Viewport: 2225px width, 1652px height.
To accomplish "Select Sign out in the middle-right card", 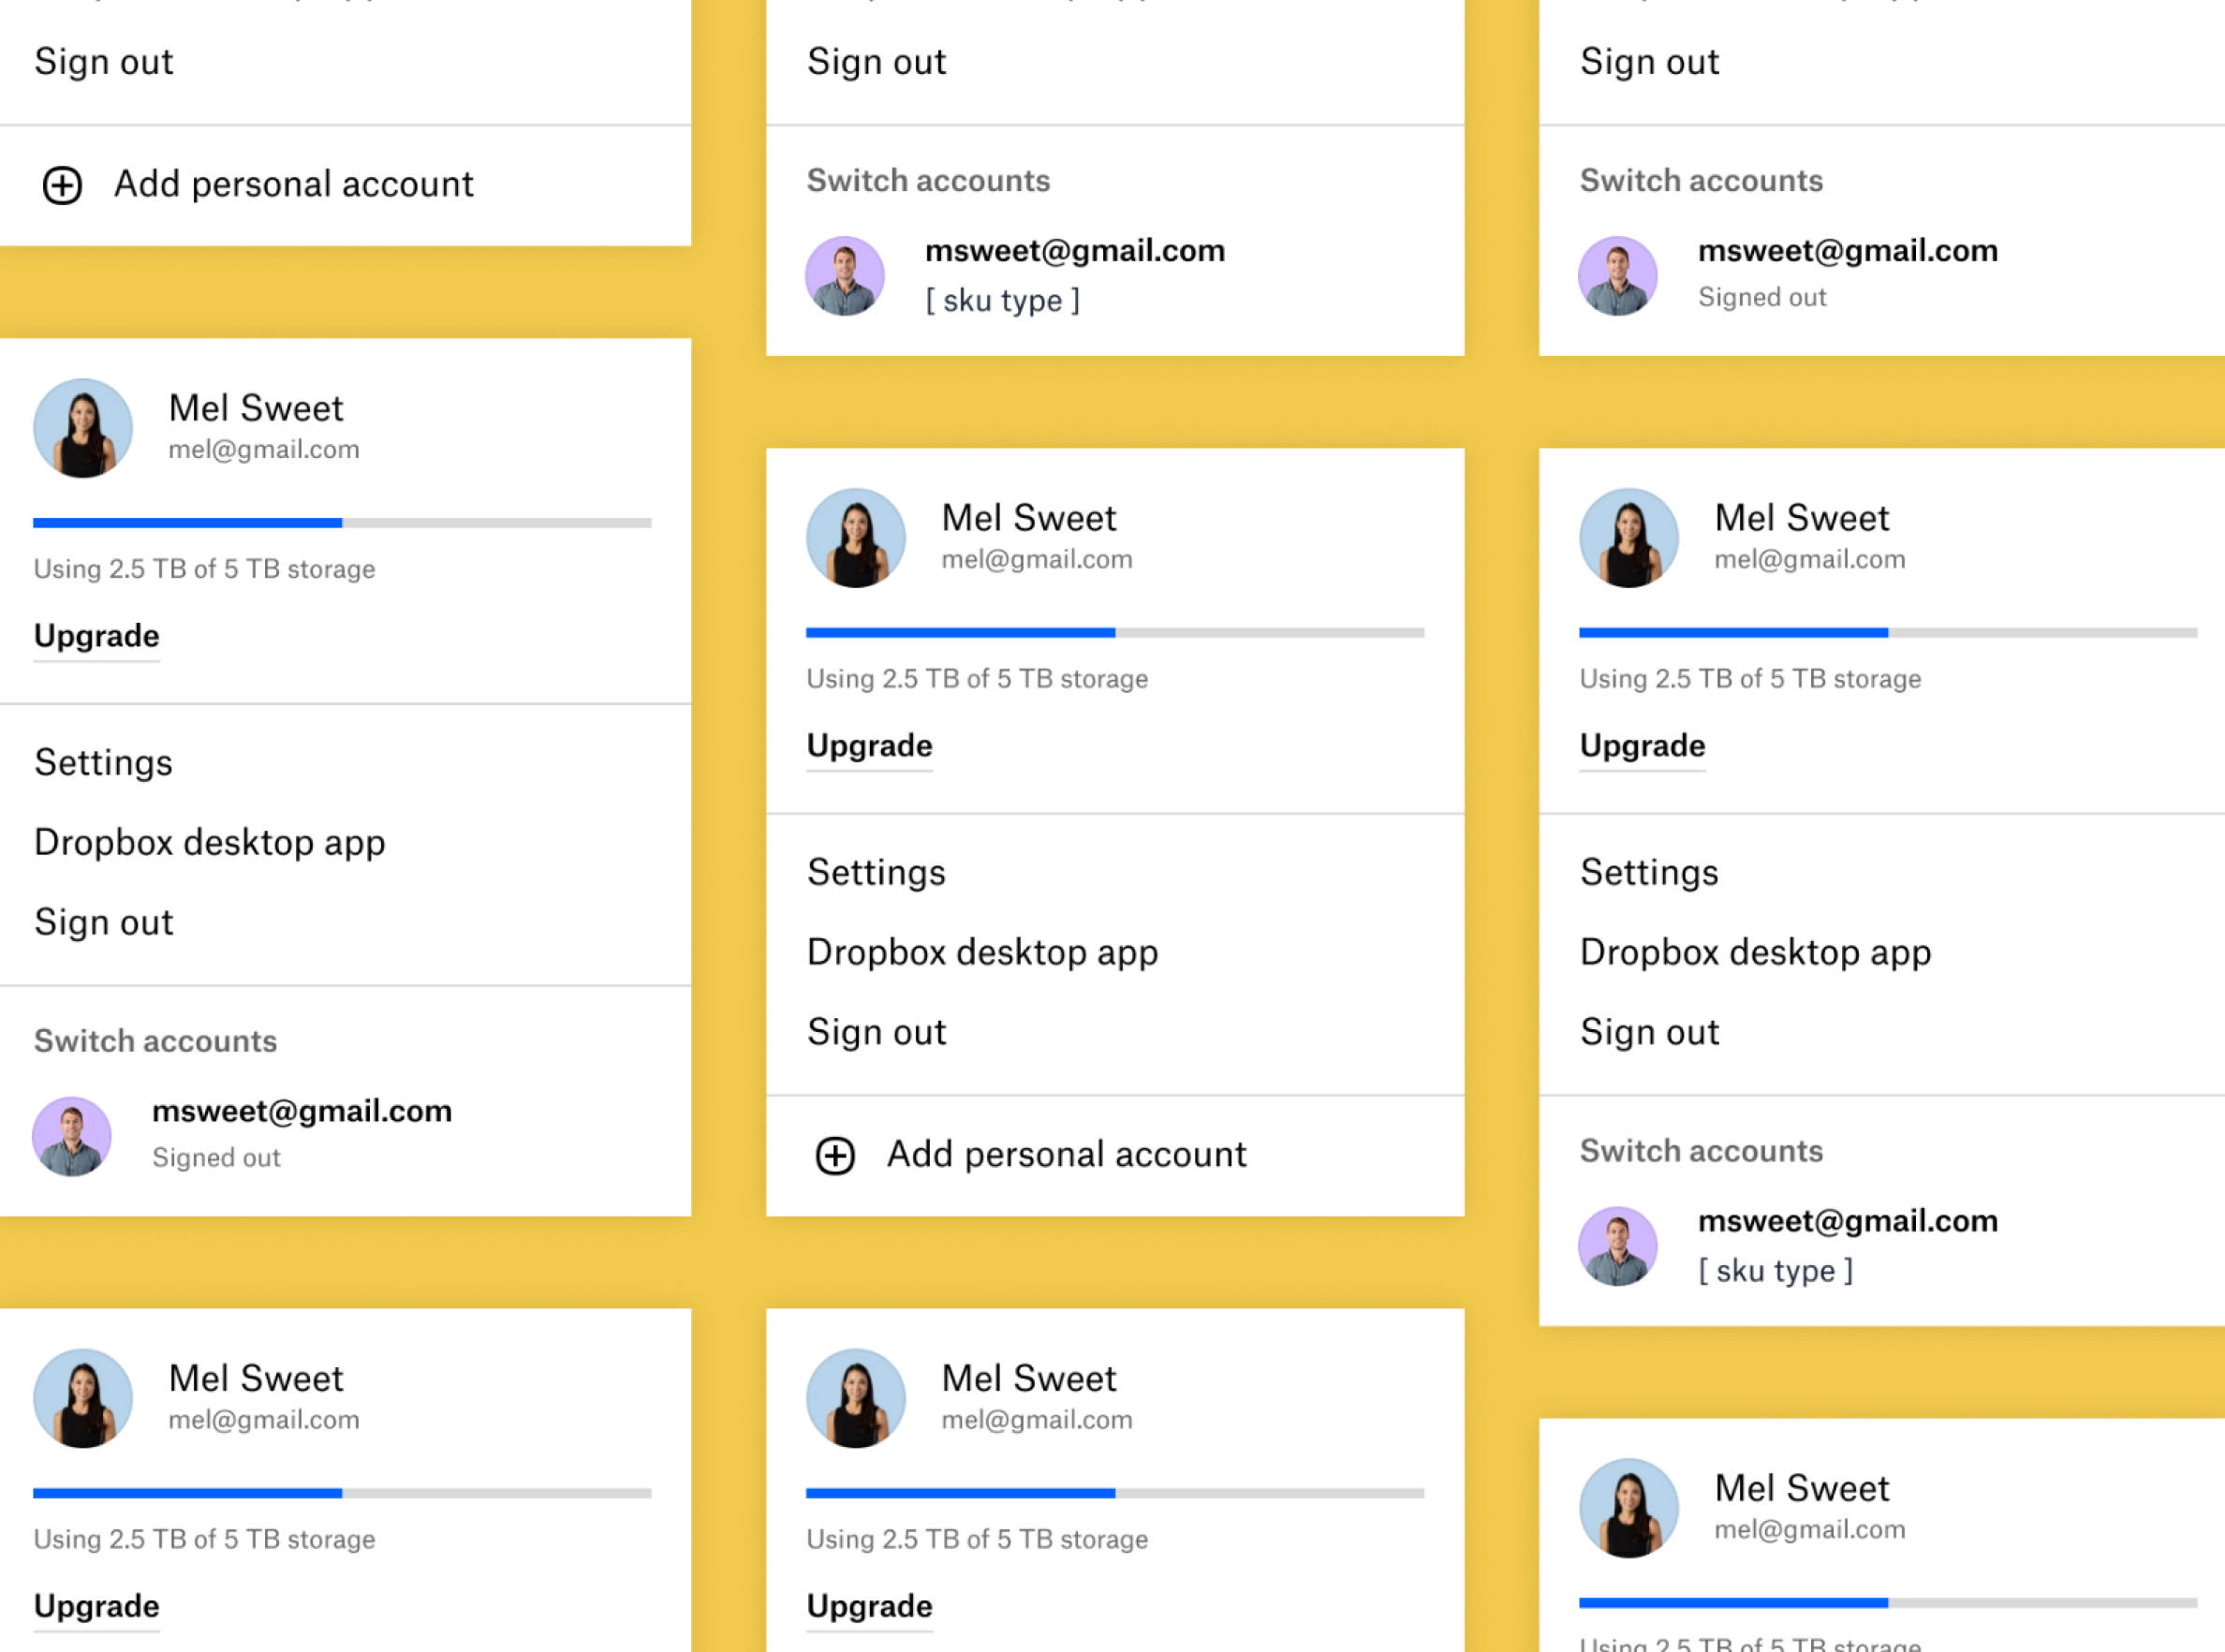I will click(1649, 1032).
